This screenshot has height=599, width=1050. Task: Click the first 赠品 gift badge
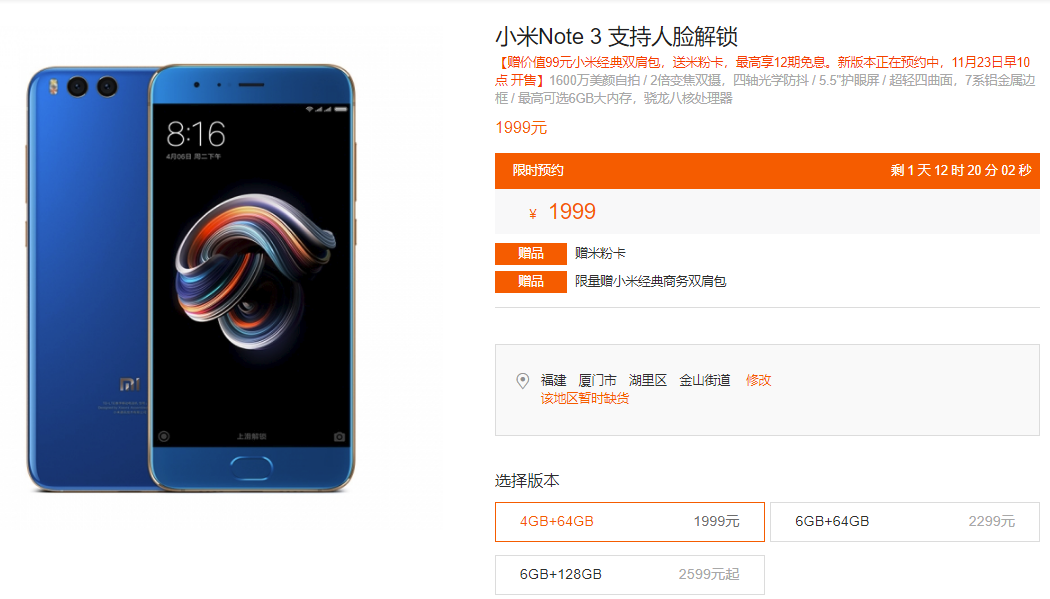point(530,254)
